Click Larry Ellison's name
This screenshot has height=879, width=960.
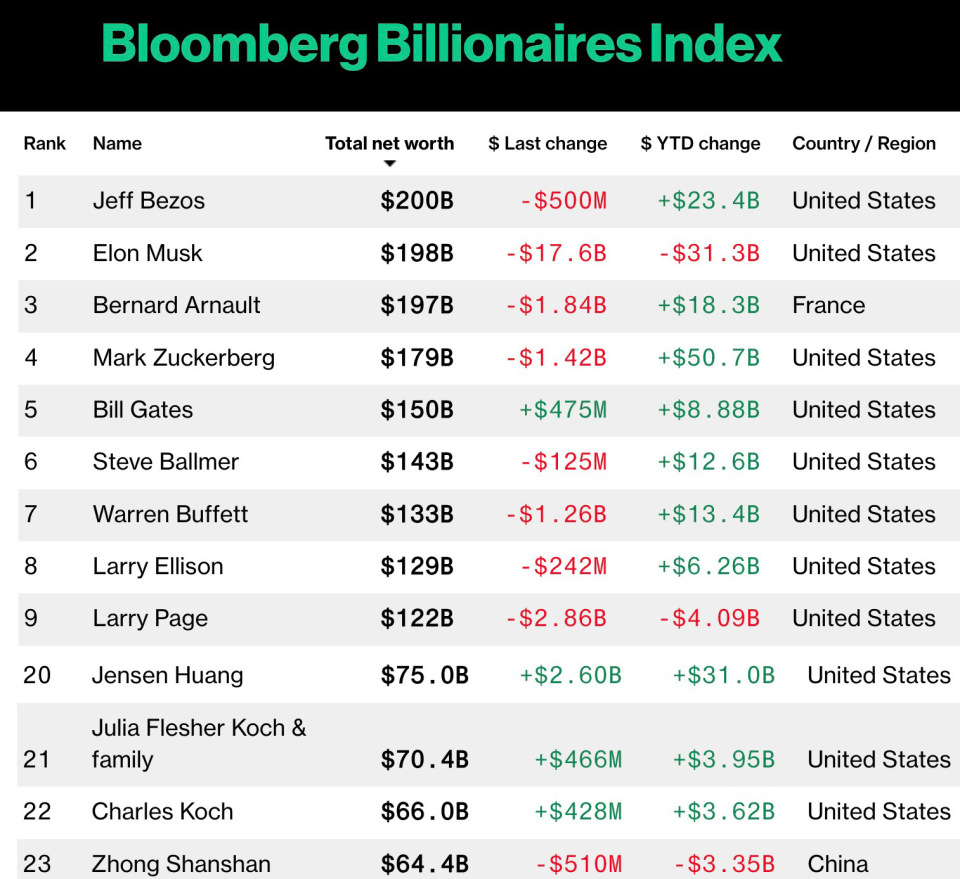tap(157, 566)
